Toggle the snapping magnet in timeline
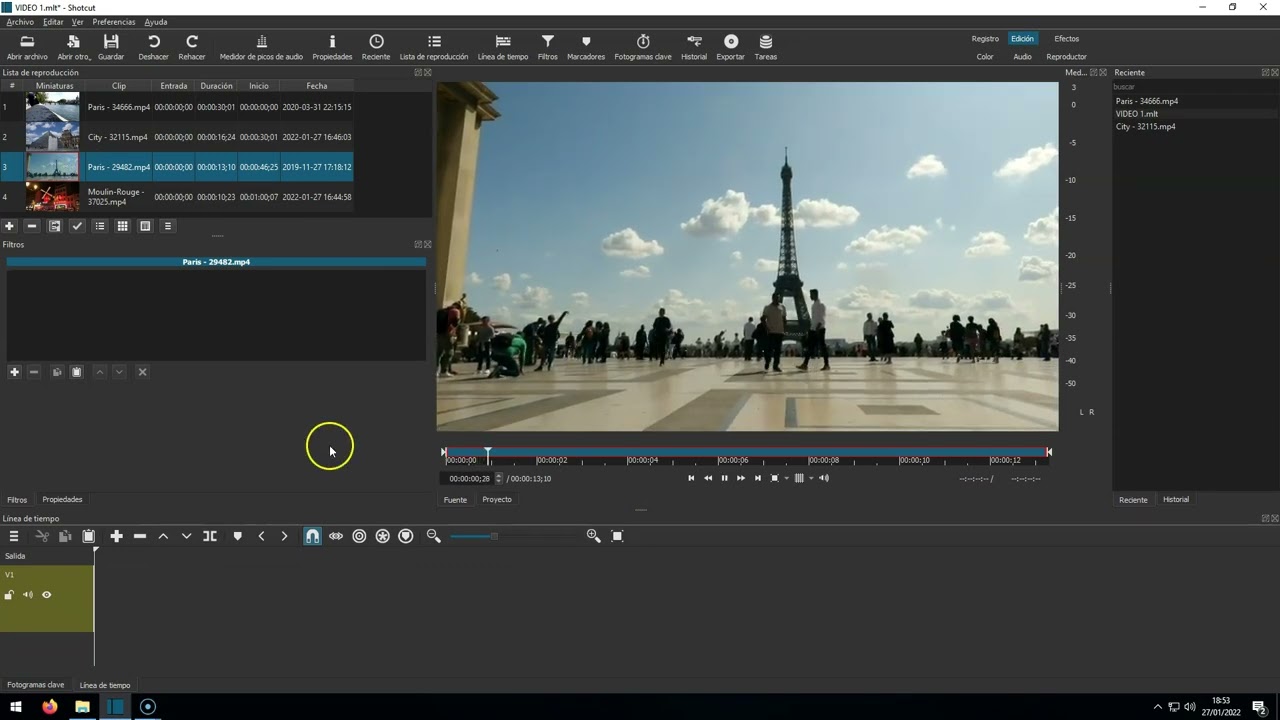The image size is (1280, 720). pyautogui.click(x=312, y=536)
